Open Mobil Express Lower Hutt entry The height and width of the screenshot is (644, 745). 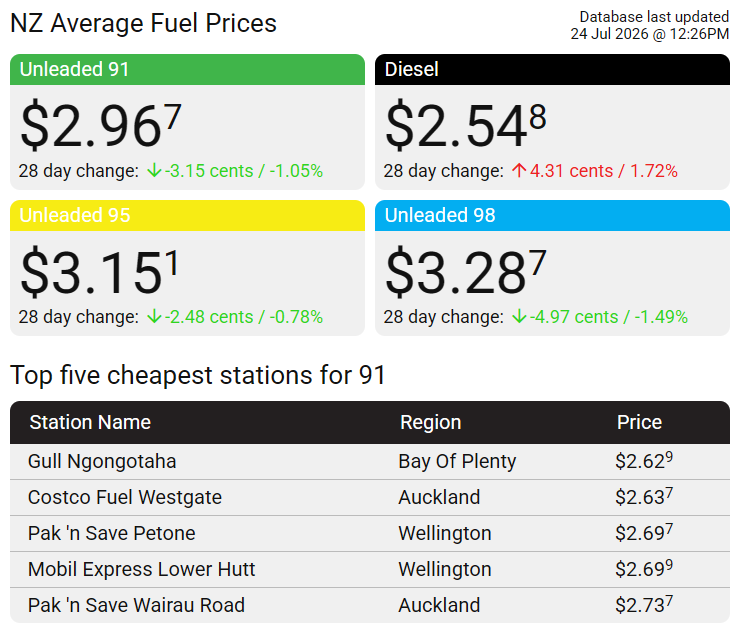[370, 569]
